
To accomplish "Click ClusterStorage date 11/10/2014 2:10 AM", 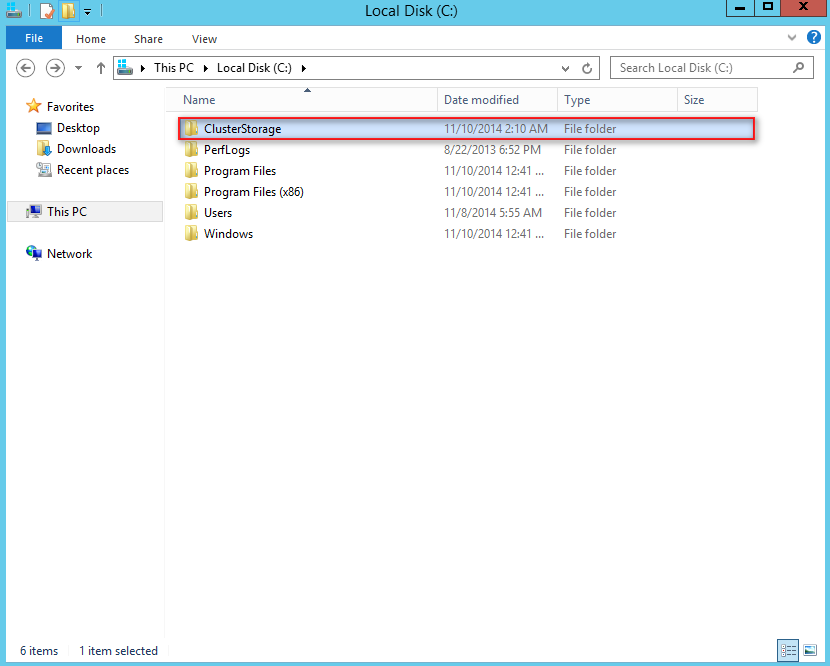I will tap(496, 129).
